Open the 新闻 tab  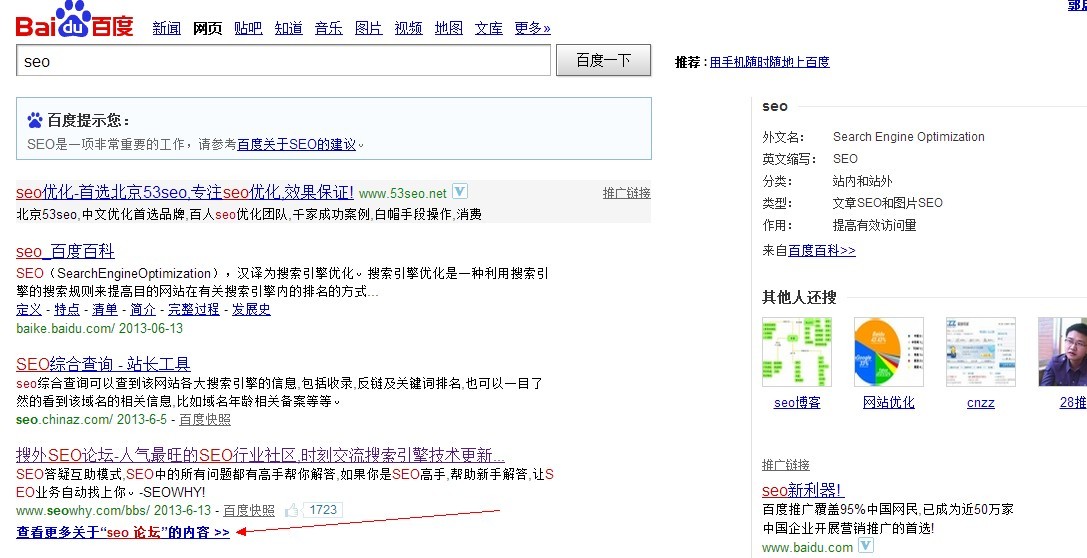[166, 28]
